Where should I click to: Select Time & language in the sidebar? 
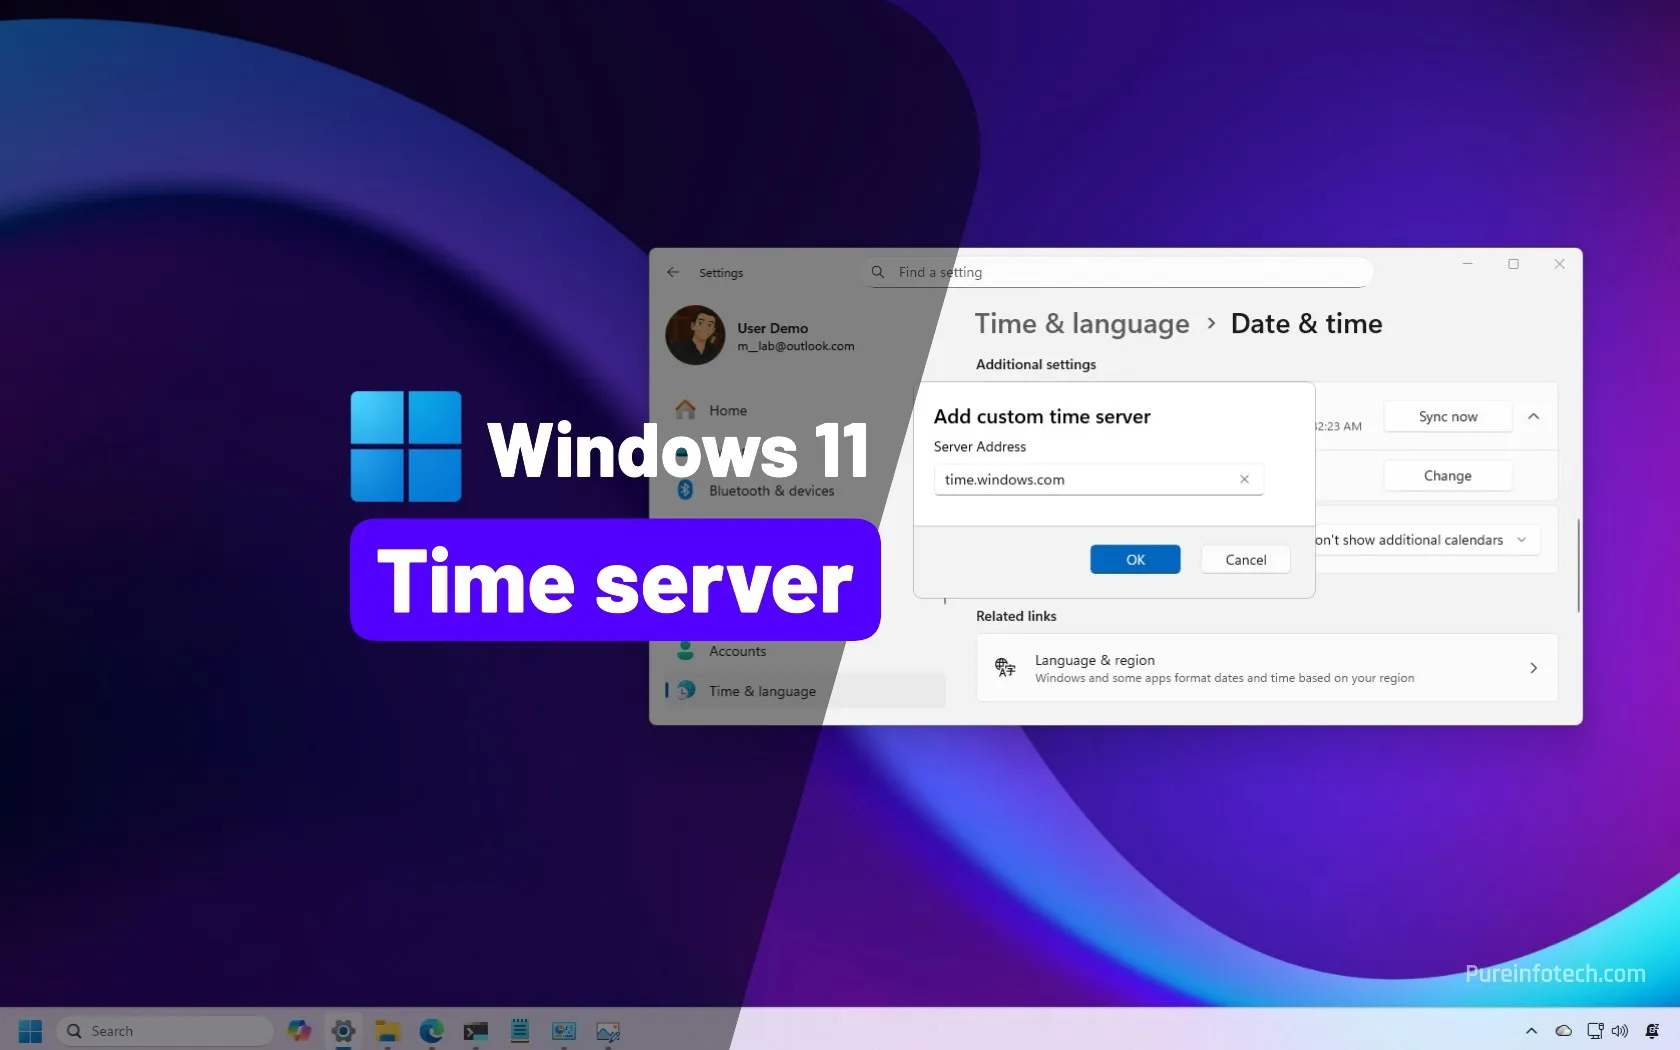tap(762, 691)
